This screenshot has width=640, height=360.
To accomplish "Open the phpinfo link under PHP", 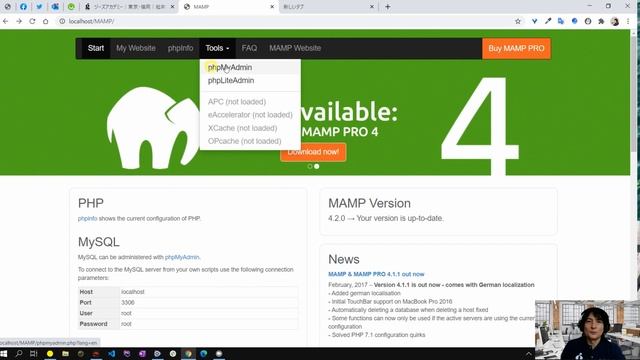I will (87, 218).
